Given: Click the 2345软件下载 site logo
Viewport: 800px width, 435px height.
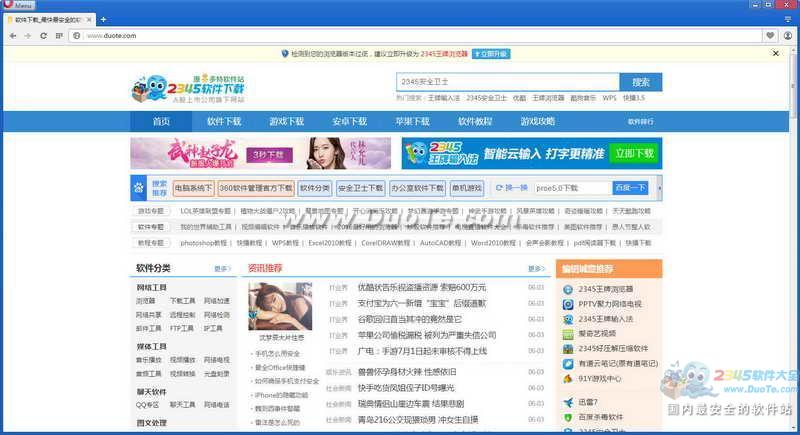Looking at the screenshot, I should [189, 88].
